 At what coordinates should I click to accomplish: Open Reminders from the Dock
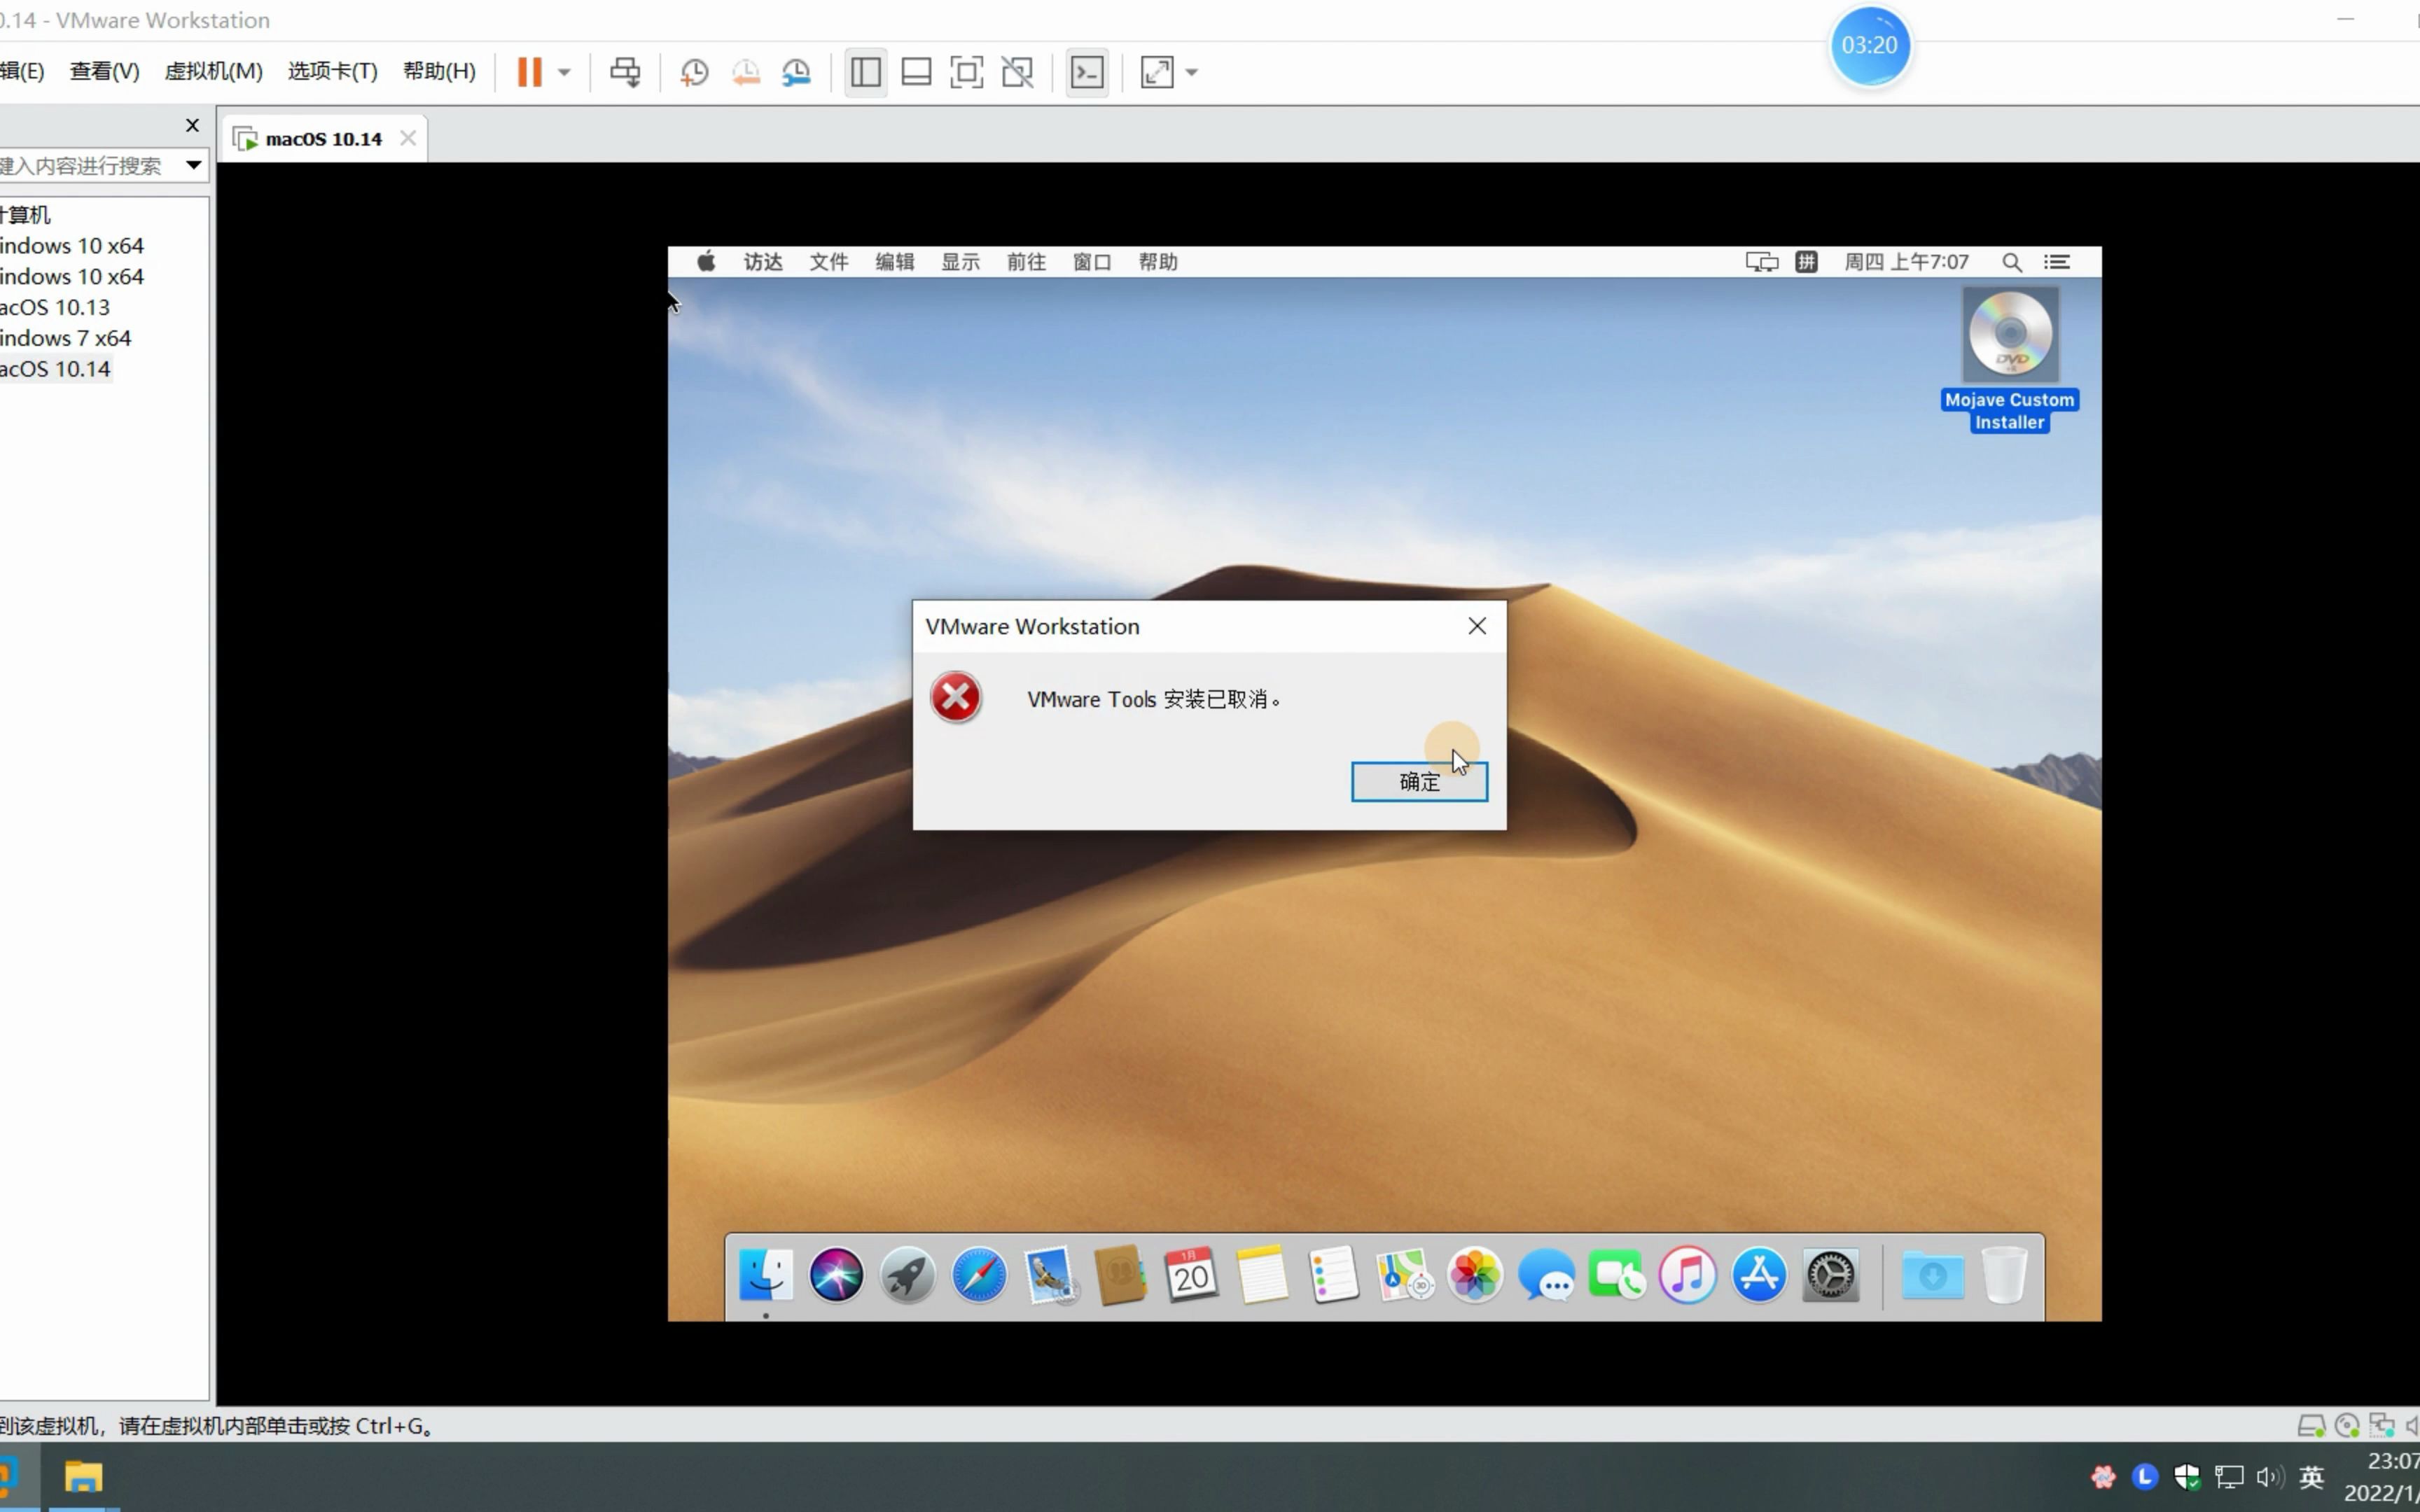coord(1334,1275)
